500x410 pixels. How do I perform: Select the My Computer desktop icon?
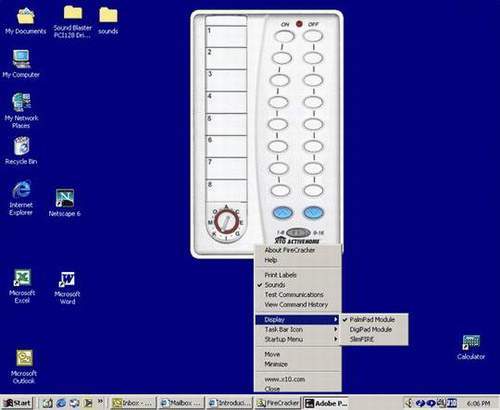point(21,64)
